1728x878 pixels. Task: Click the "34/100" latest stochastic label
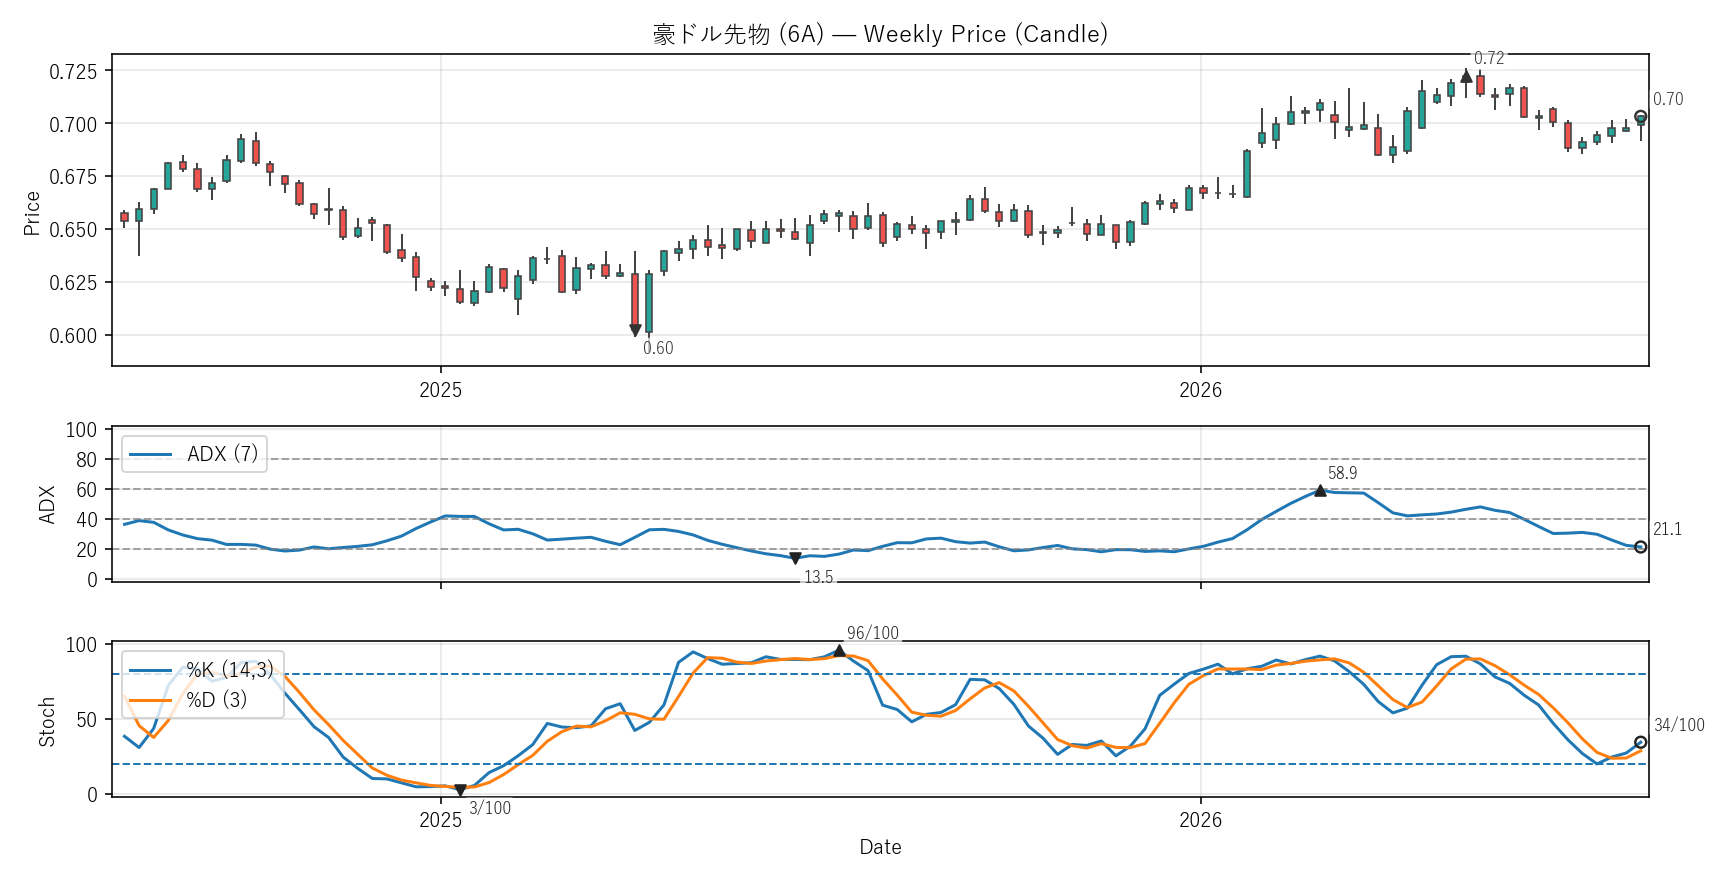click(1679, 725)
